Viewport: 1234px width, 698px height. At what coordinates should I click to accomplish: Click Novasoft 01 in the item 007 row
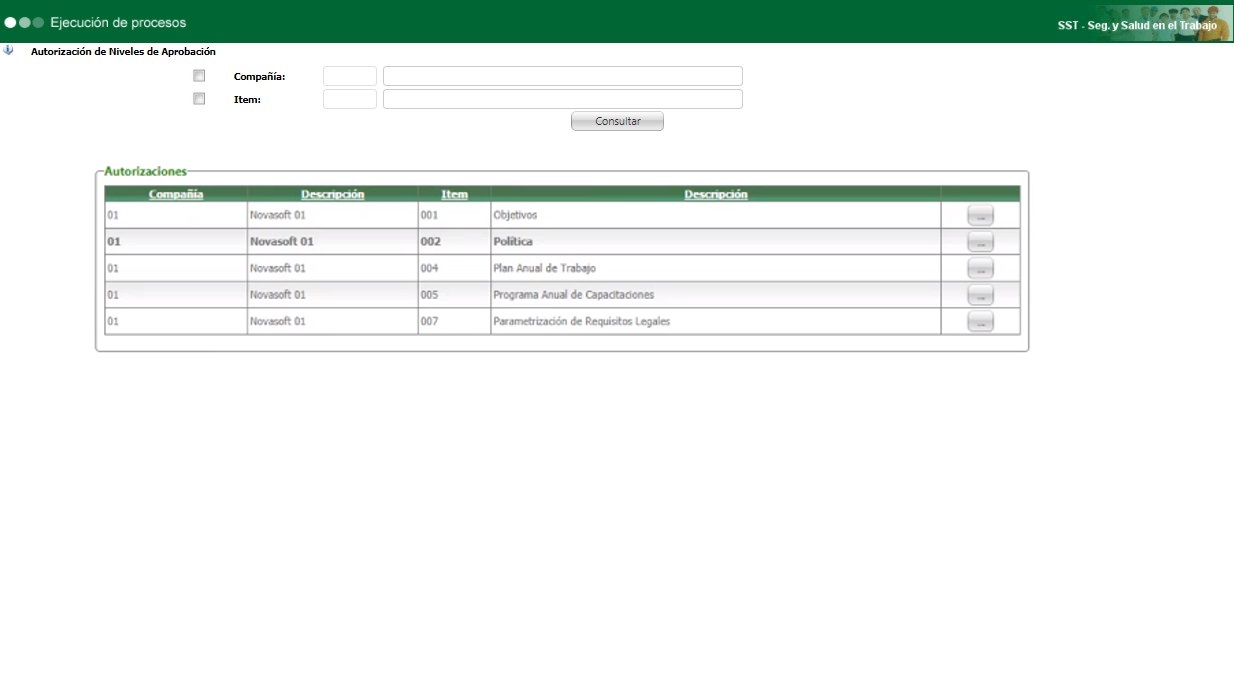pos(278,321)
